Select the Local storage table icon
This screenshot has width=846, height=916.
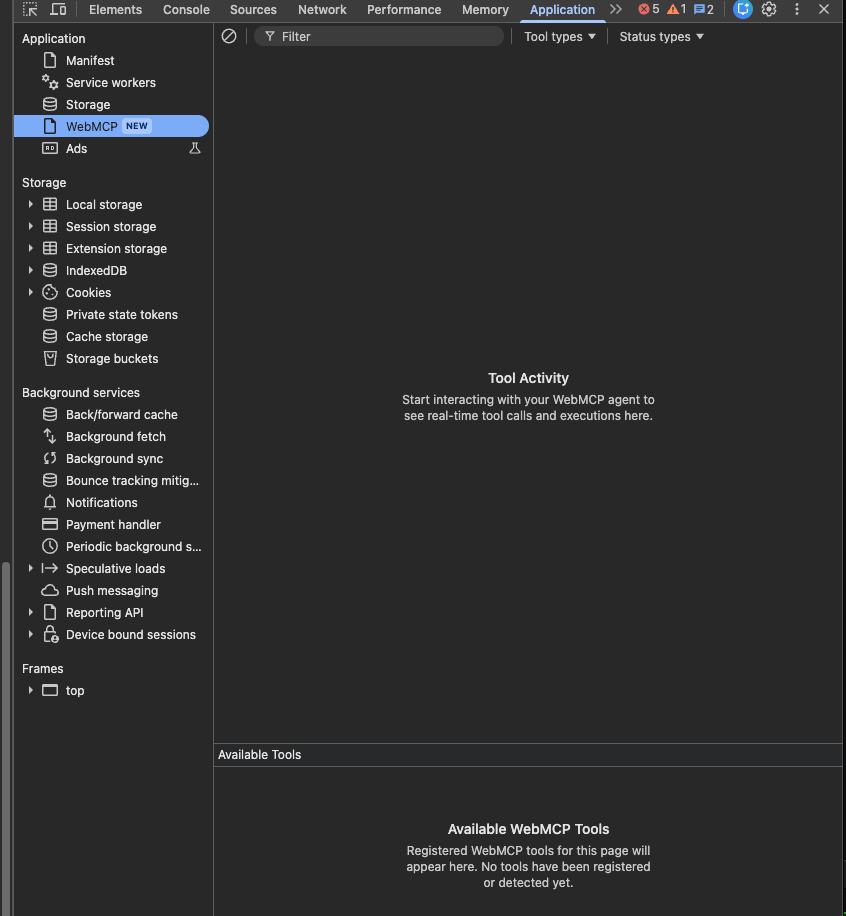(x=50, y=204)
